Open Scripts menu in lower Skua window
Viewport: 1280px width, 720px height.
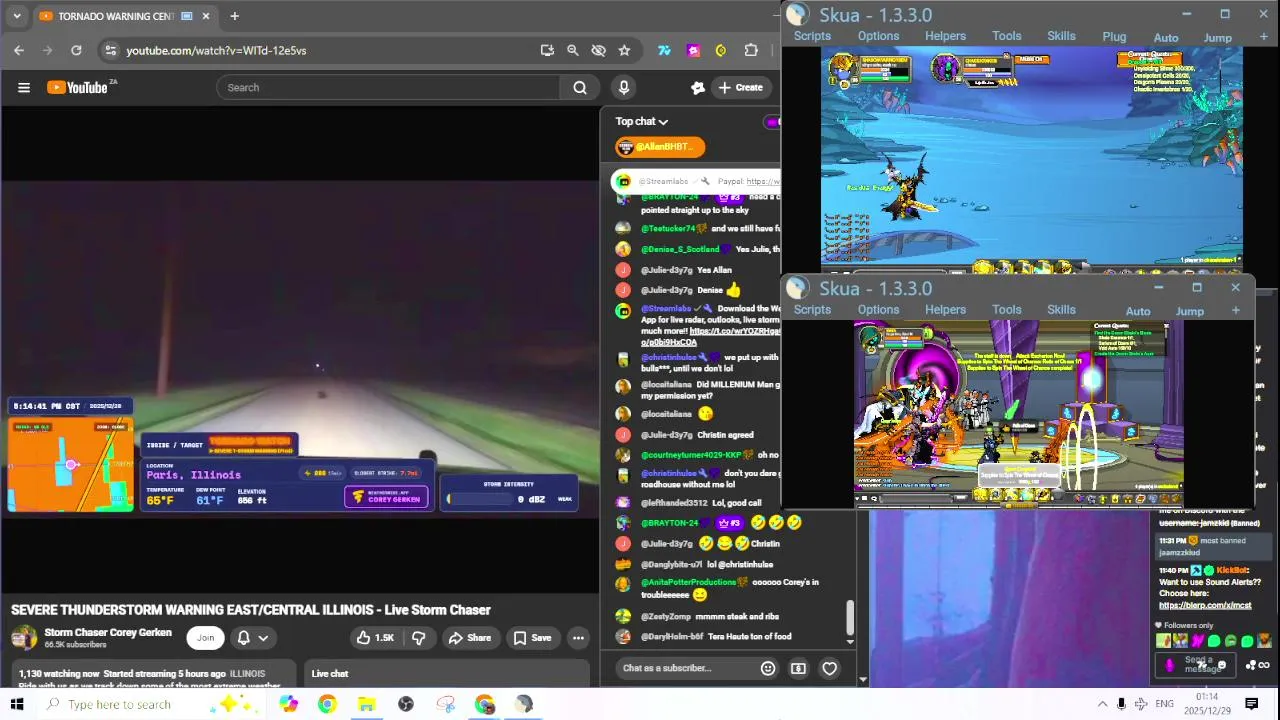click(x=812, y=310)
